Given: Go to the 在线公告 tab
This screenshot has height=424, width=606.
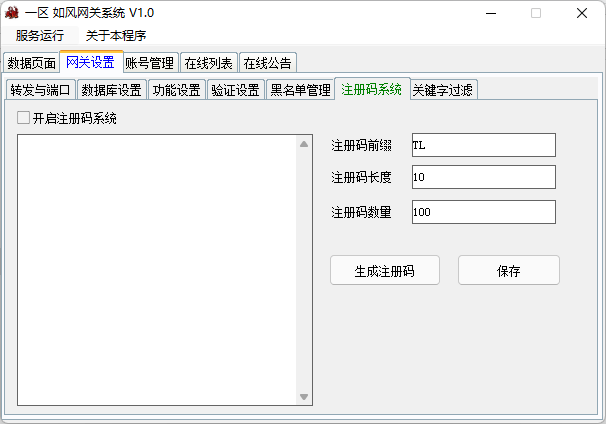Looking at the screenshot, I should click(268, 63).
